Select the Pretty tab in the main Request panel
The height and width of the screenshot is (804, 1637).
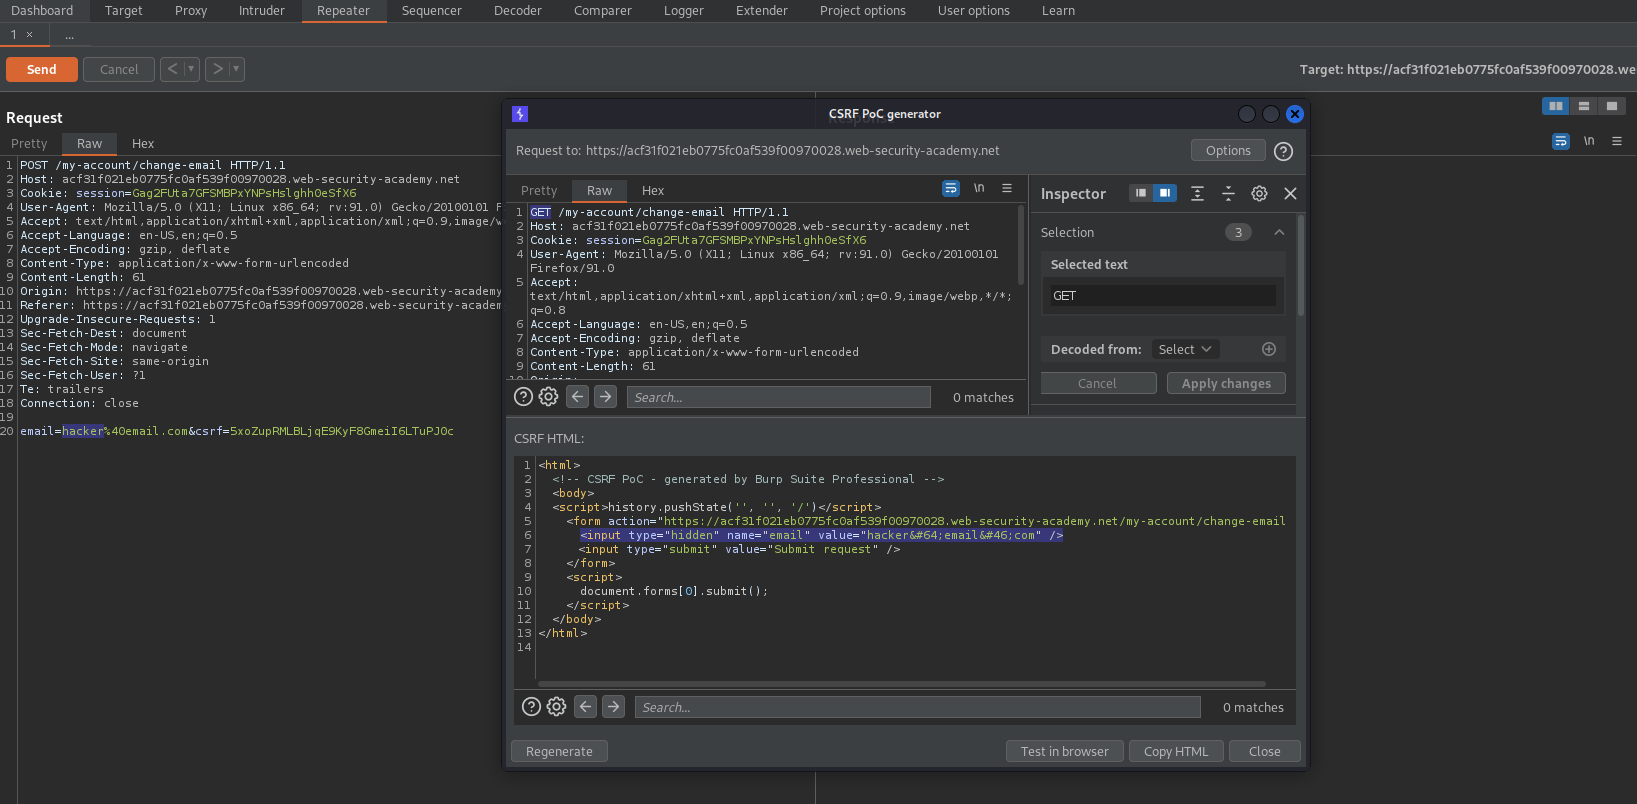[29, 143]
